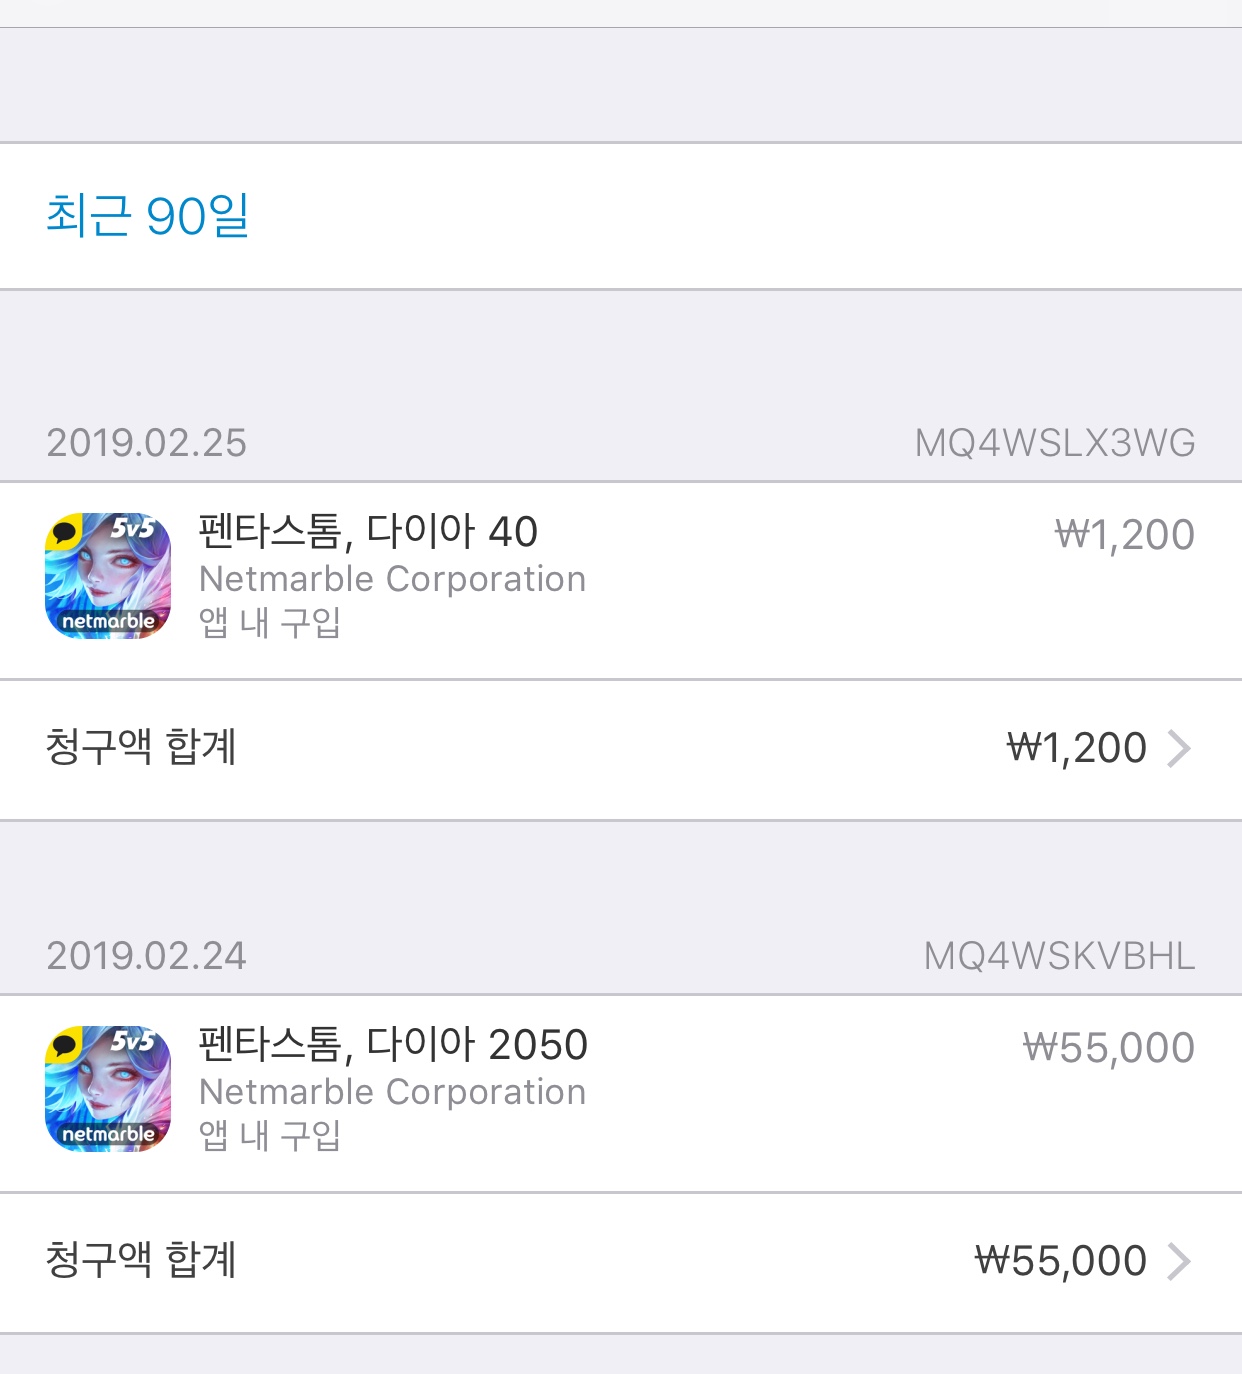Tap the ₩55,000 billing total amount
The image size is (1242, 1374).
tap(1060, 1262)
